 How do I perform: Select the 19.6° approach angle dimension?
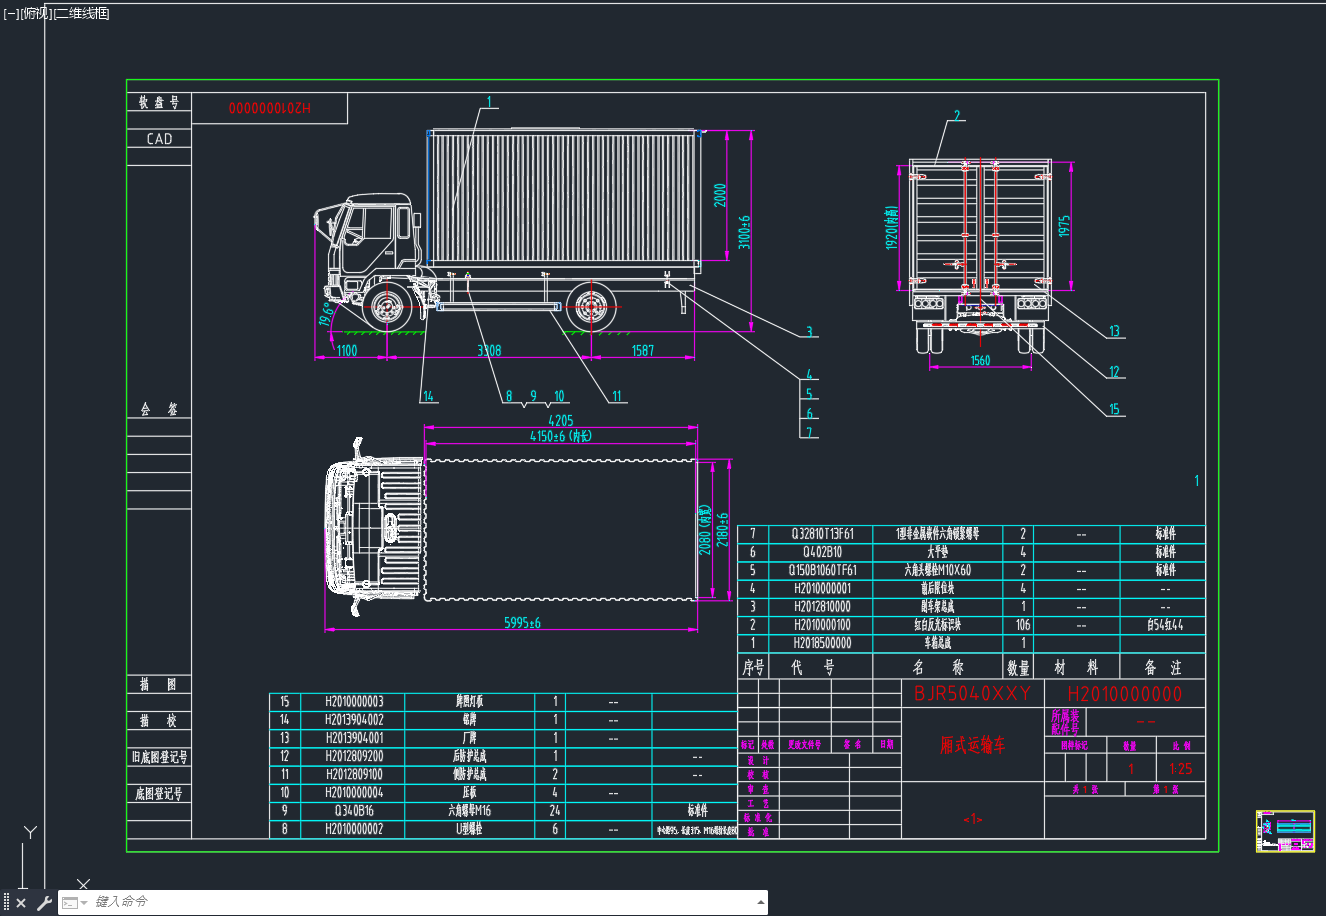(325, 314)
